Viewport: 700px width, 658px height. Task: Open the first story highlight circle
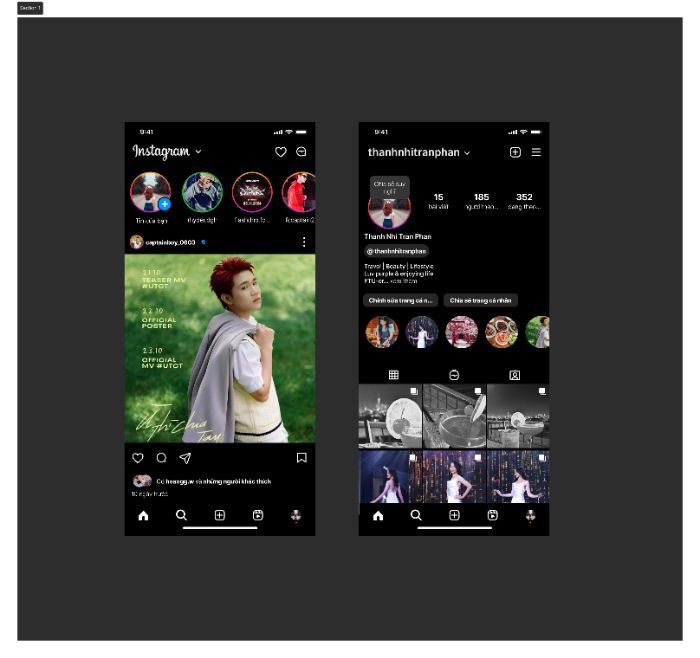(382, 332)
